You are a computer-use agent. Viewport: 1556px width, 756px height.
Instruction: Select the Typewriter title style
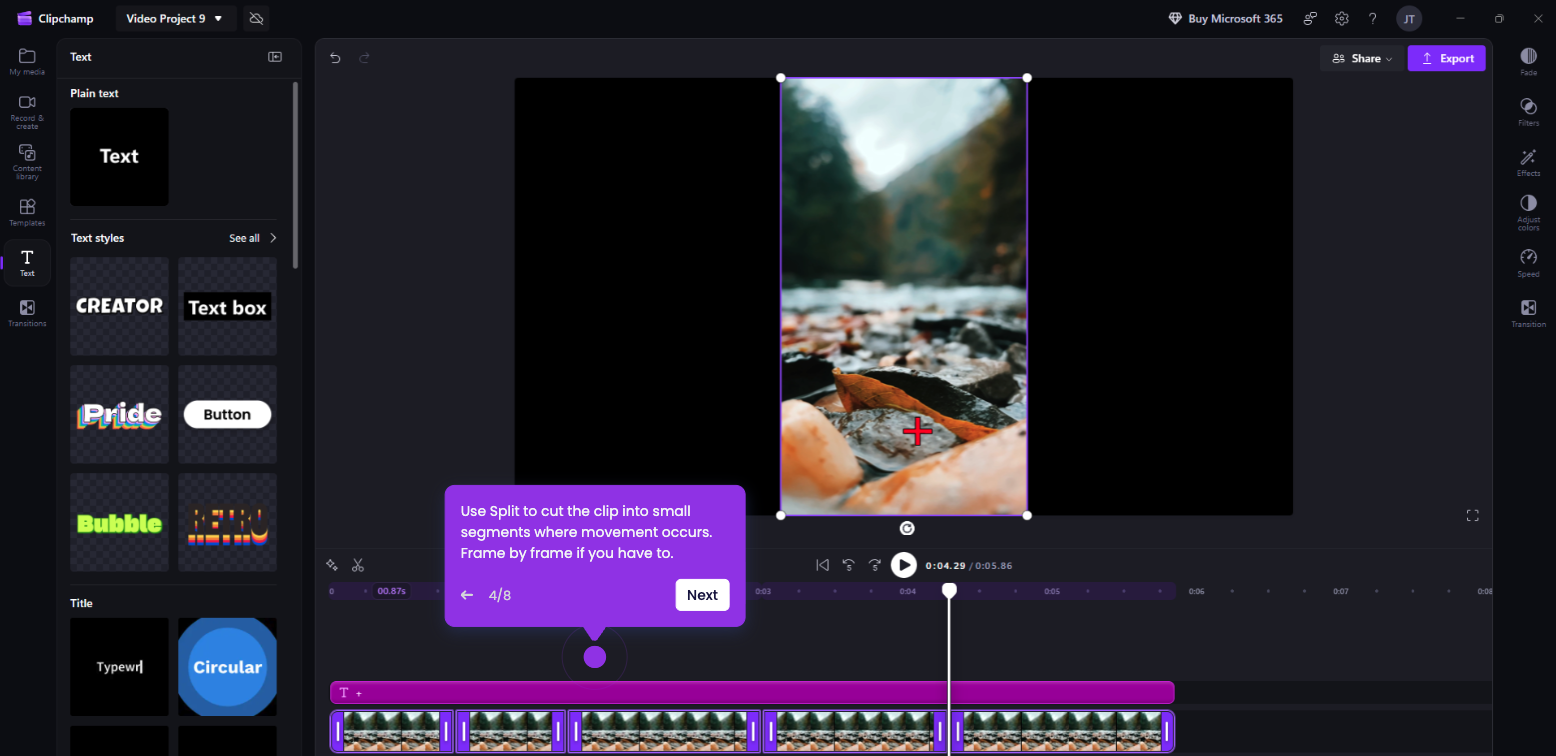pos(119,667)
